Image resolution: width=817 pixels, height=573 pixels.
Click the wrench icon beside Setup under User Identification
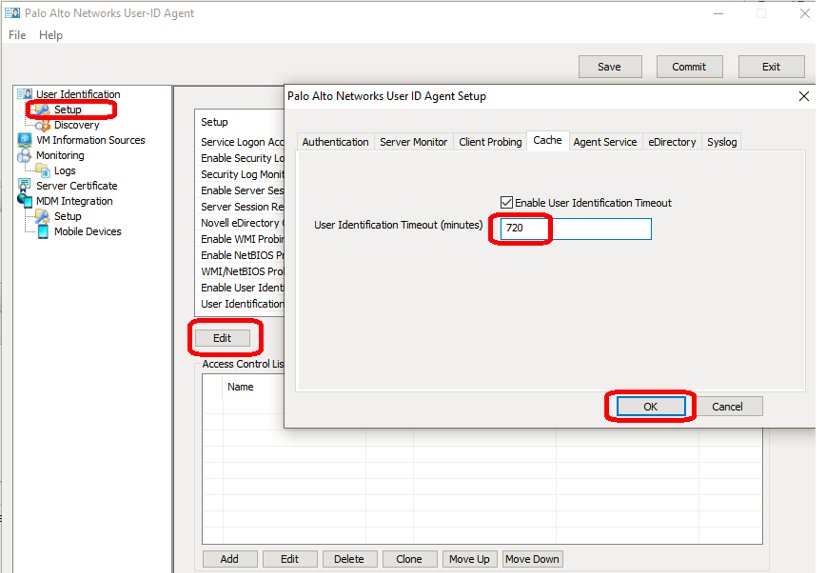[x=42, y=109]
